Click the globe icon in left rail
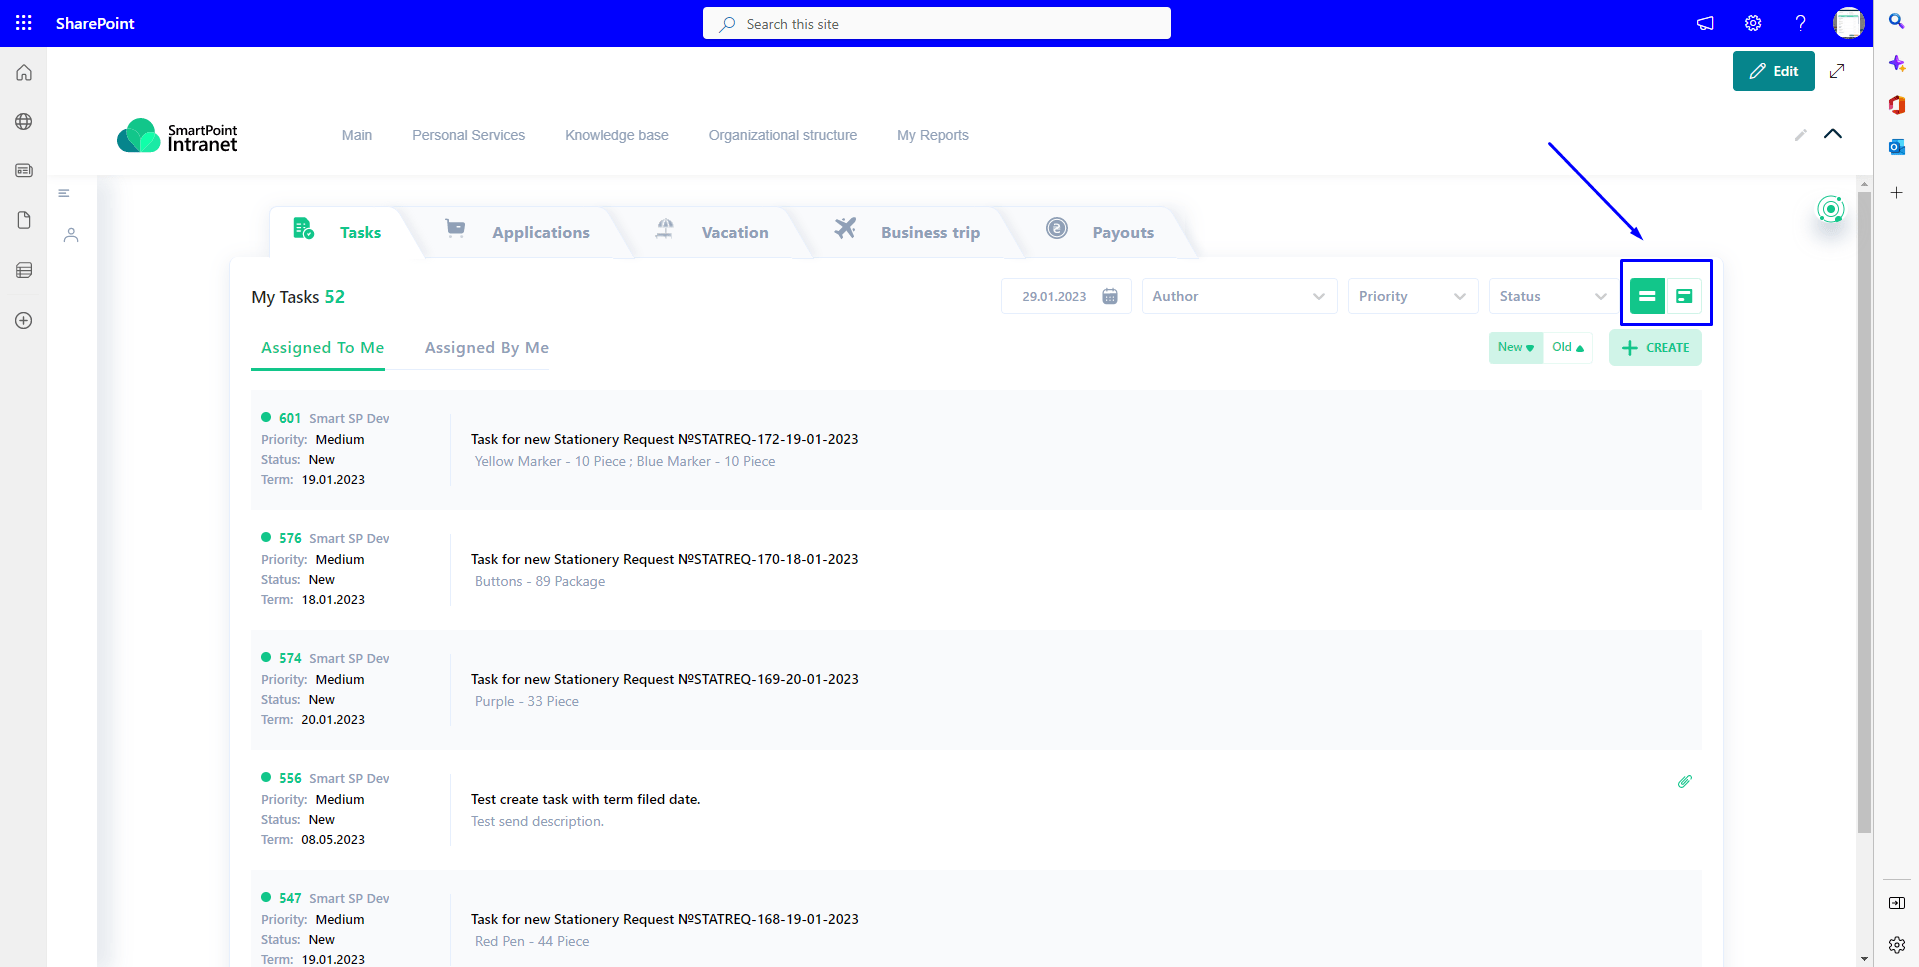The height and width of the screenshot is (967, 1919). coord(24,122)
